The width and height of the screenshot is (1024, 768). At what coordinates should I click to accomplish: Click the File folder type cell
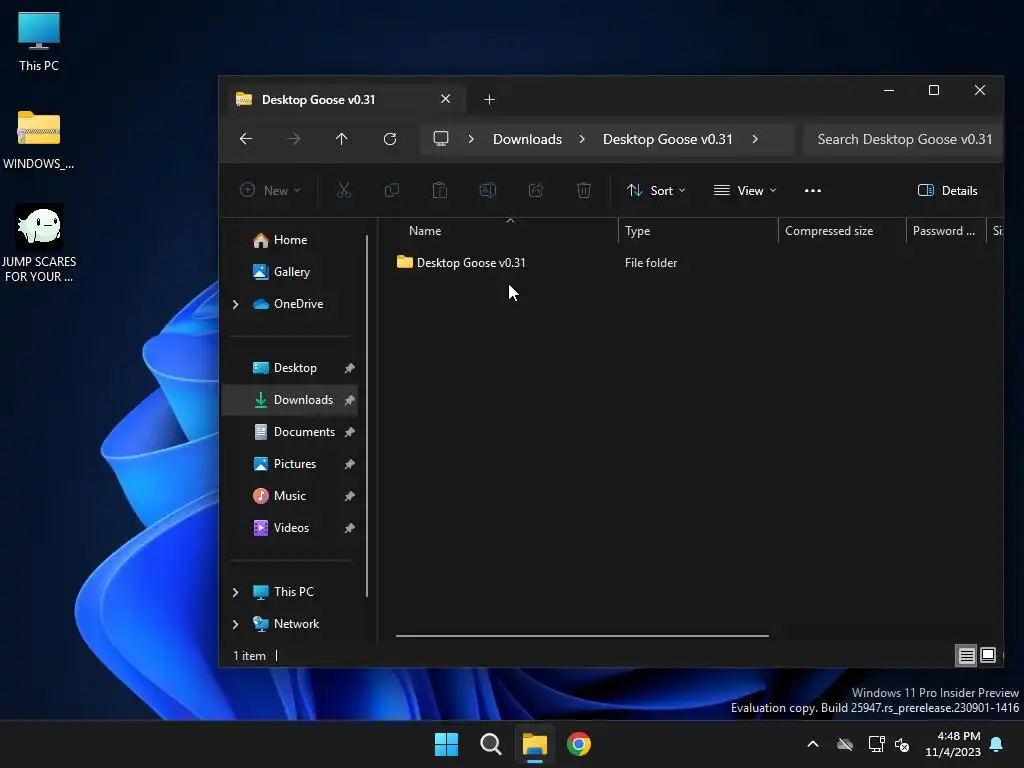[x=650, y=263]
